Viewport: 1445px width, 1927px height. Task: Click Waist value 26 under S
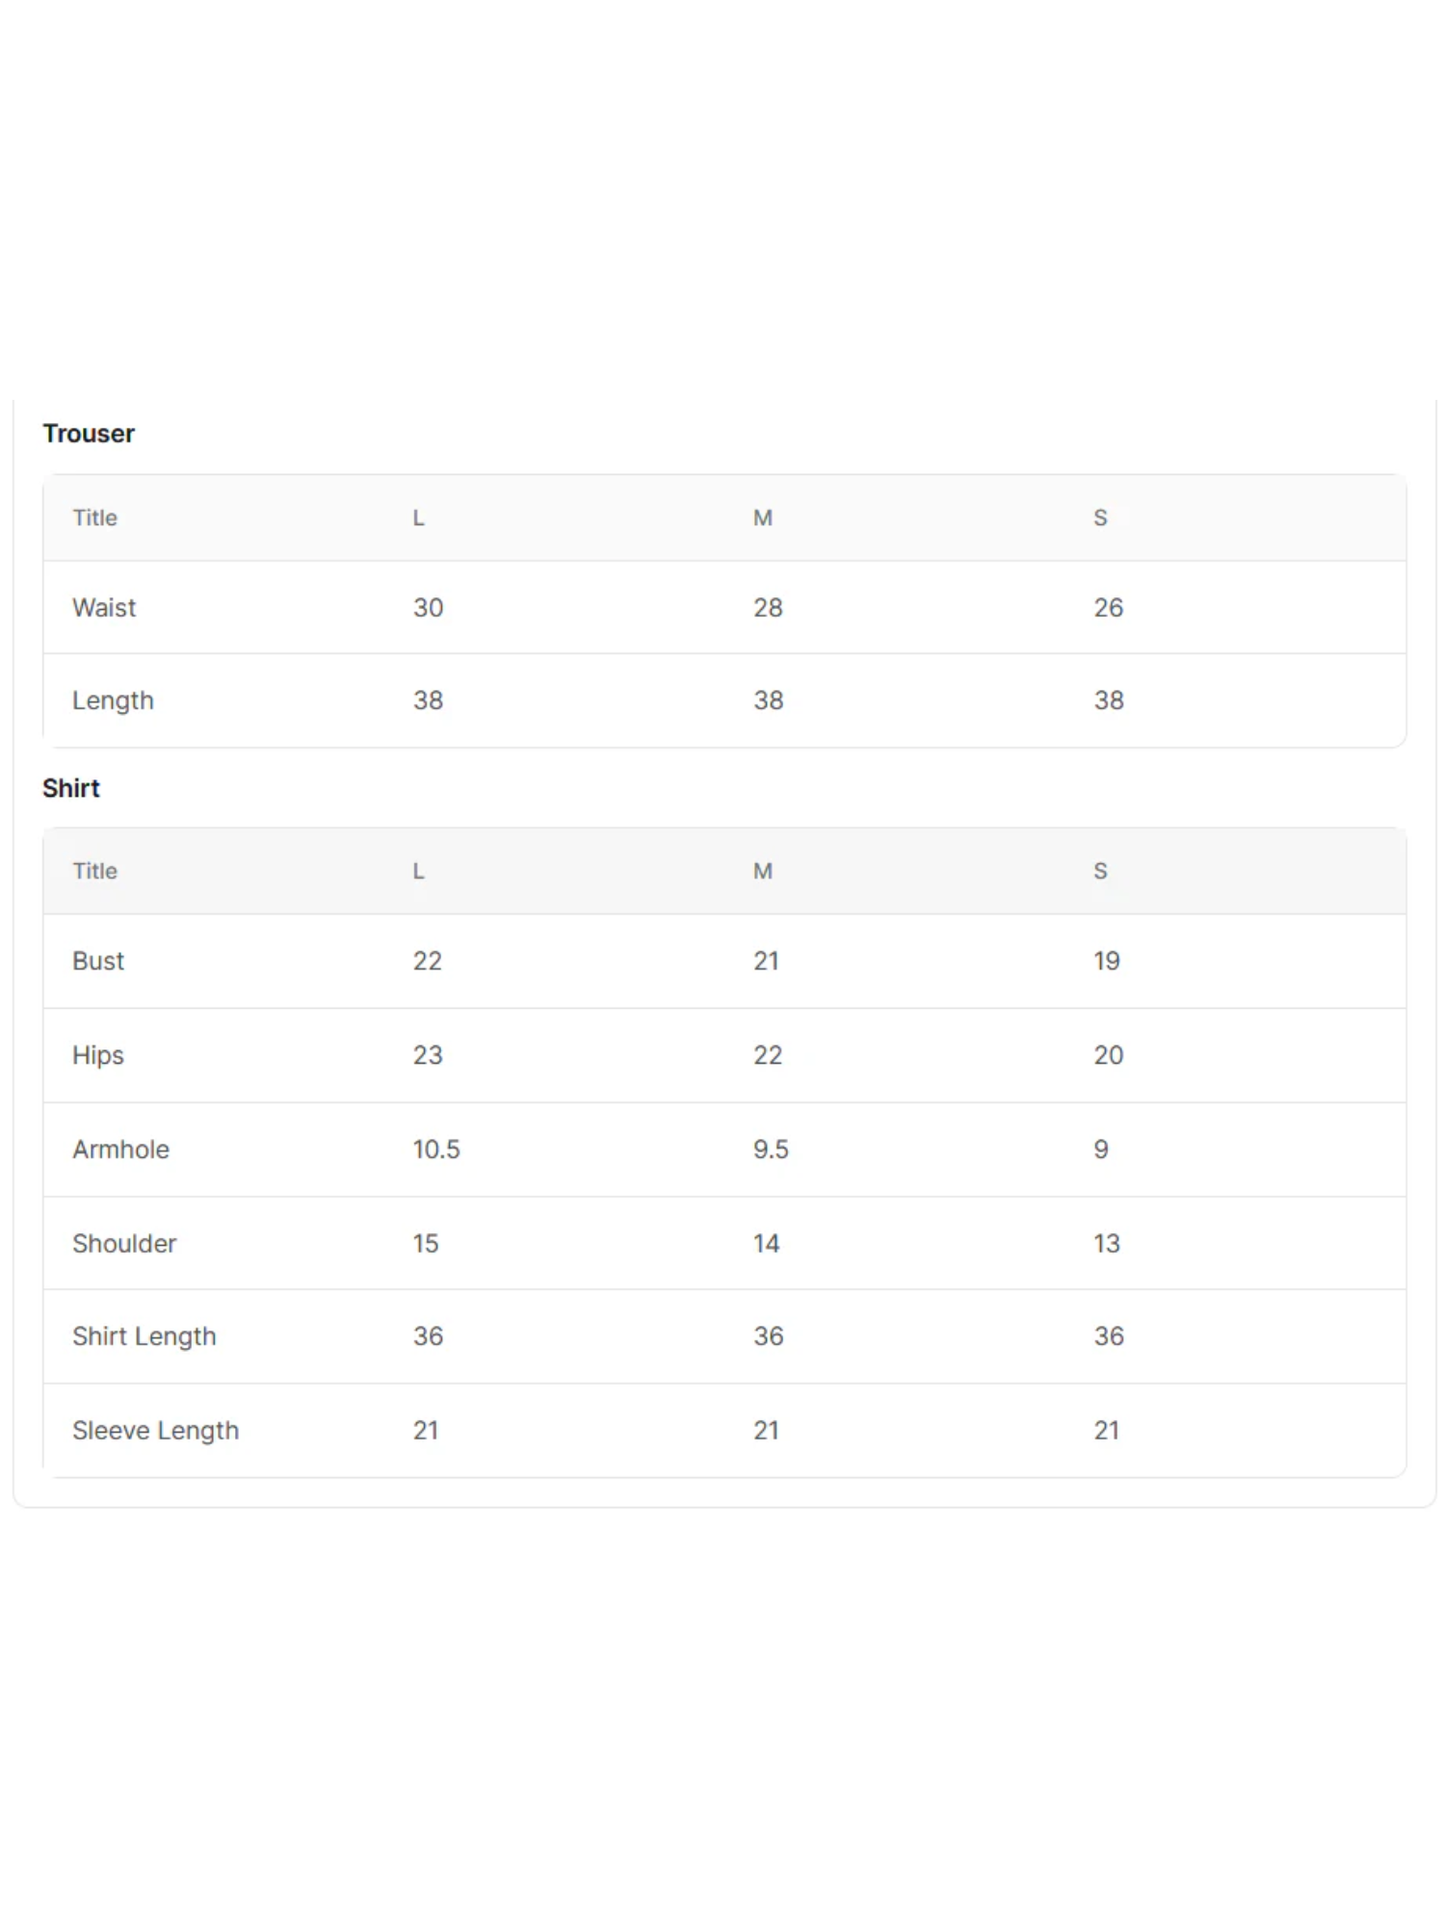pos(1108,607)
